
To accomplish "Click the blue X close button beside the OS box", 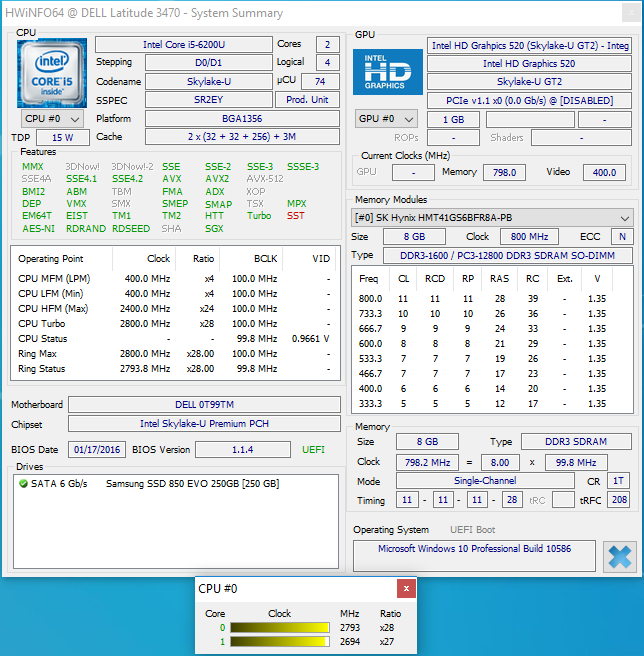I will [x=619, y=557].
